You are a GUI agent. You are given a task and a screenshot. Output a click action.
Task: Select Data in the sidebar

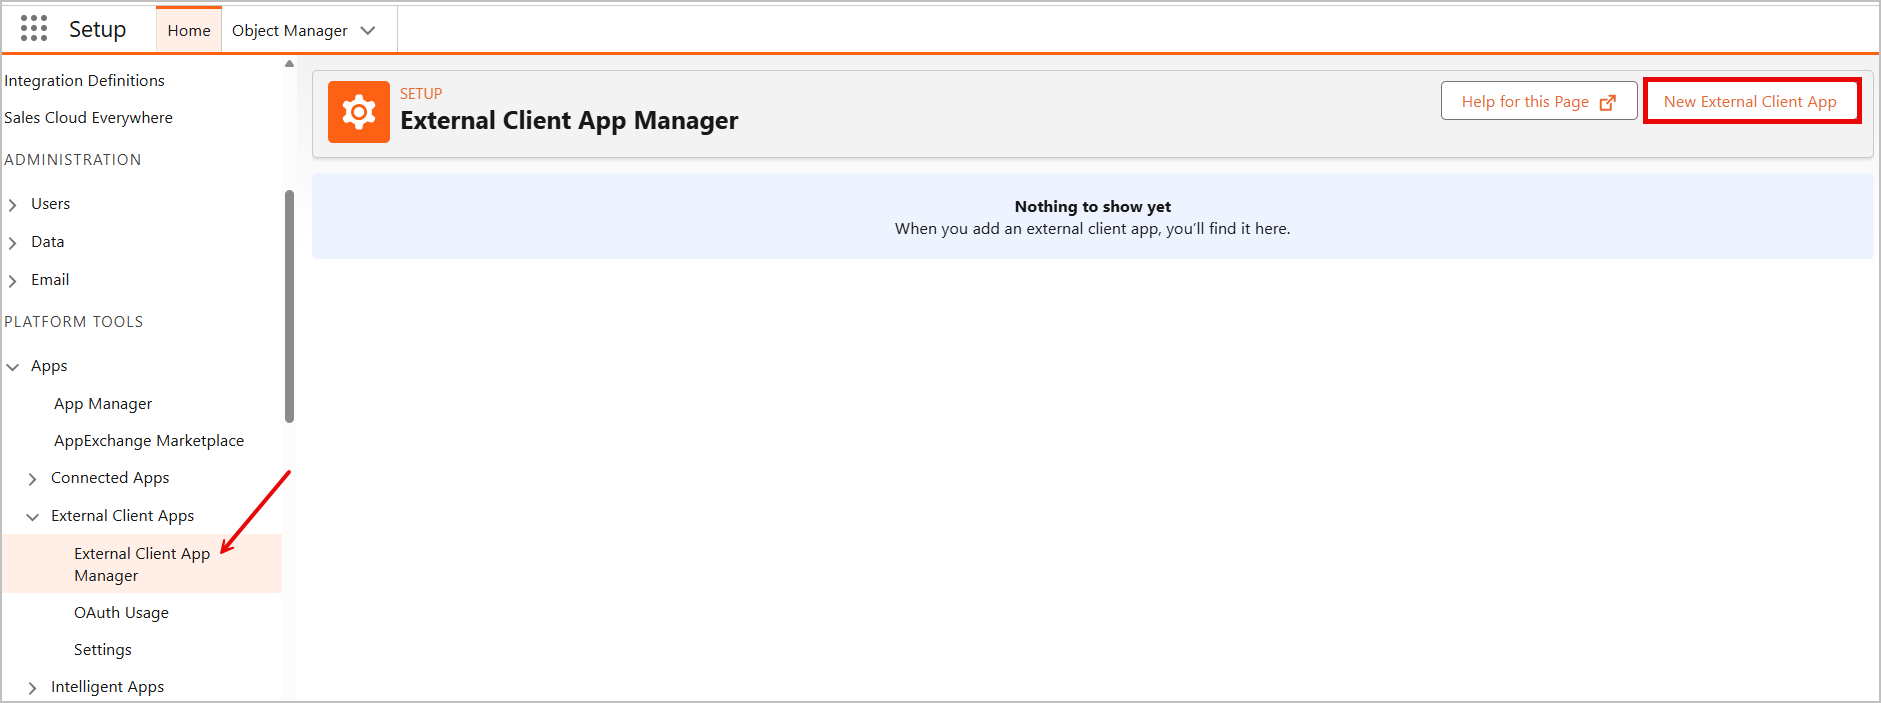click(47, 242)
